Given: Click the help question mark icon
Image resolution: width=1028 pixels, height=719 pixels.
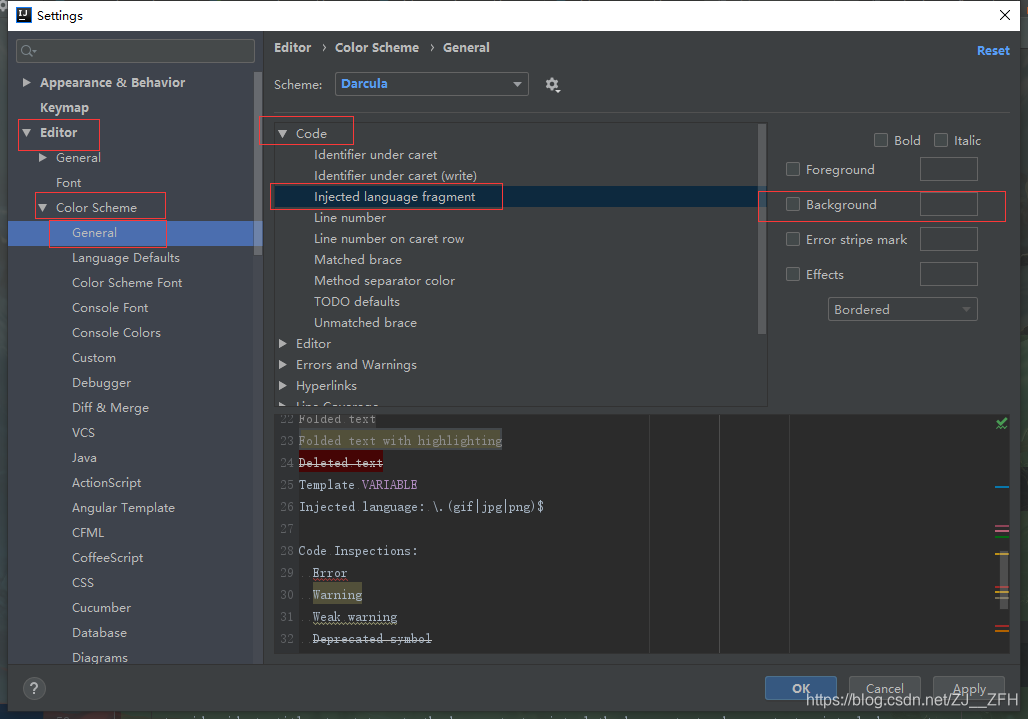Looking at the screenshot, I should pyautogui.click(x=34, y=688).
